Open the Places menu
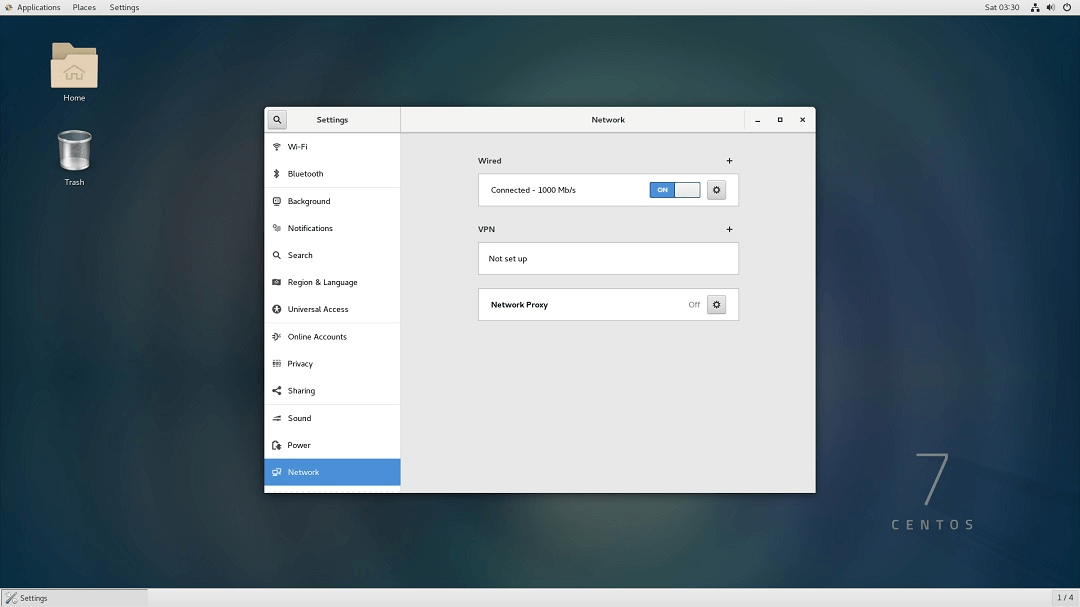1080x607 pixels. (x=84, y=7)
